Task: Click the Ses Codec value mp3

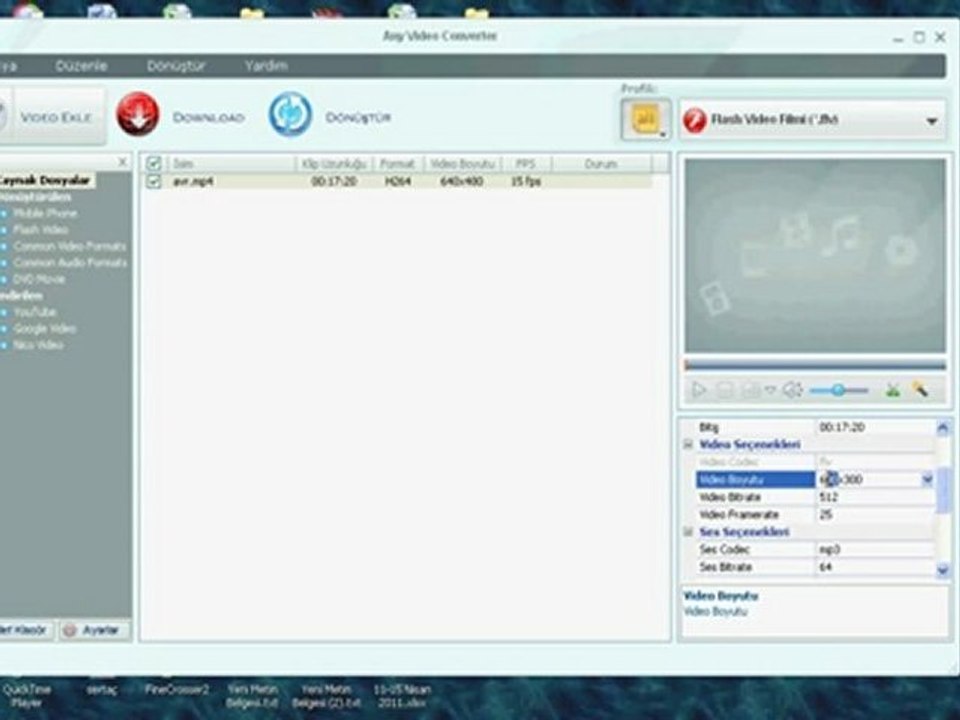Action: 874,550
